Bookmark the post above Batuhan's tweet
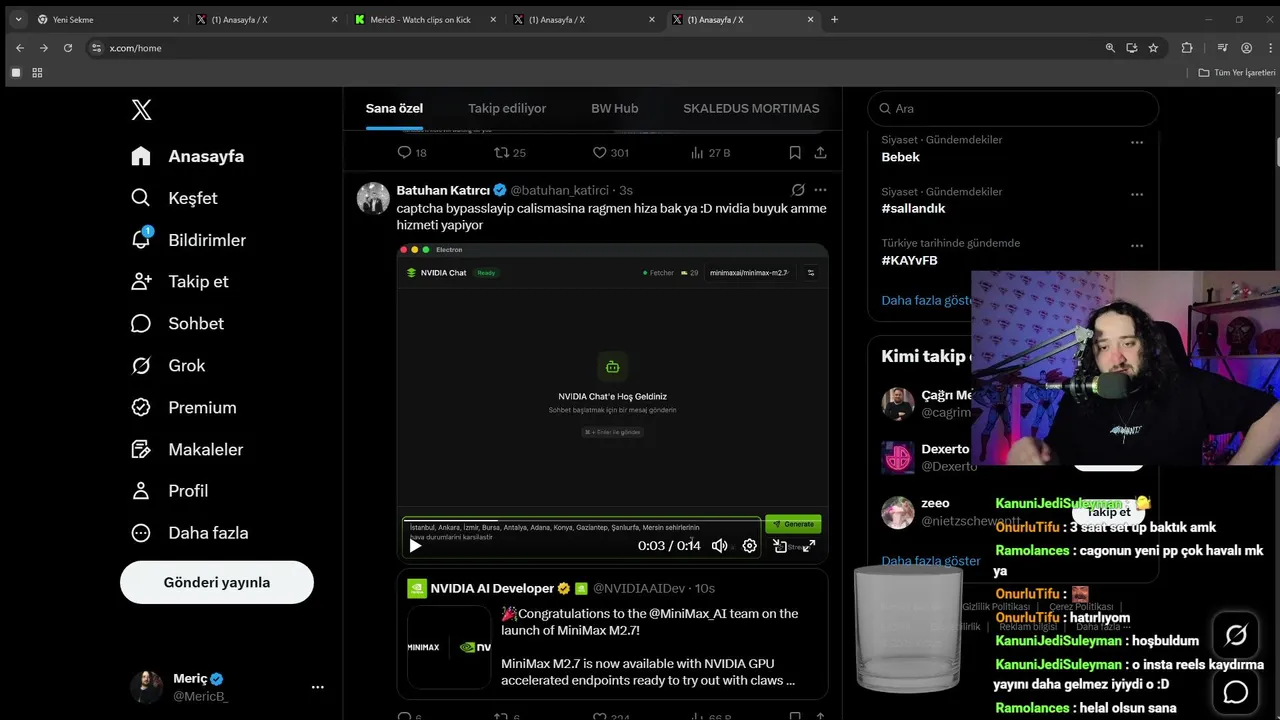 (x=795, y=152)
